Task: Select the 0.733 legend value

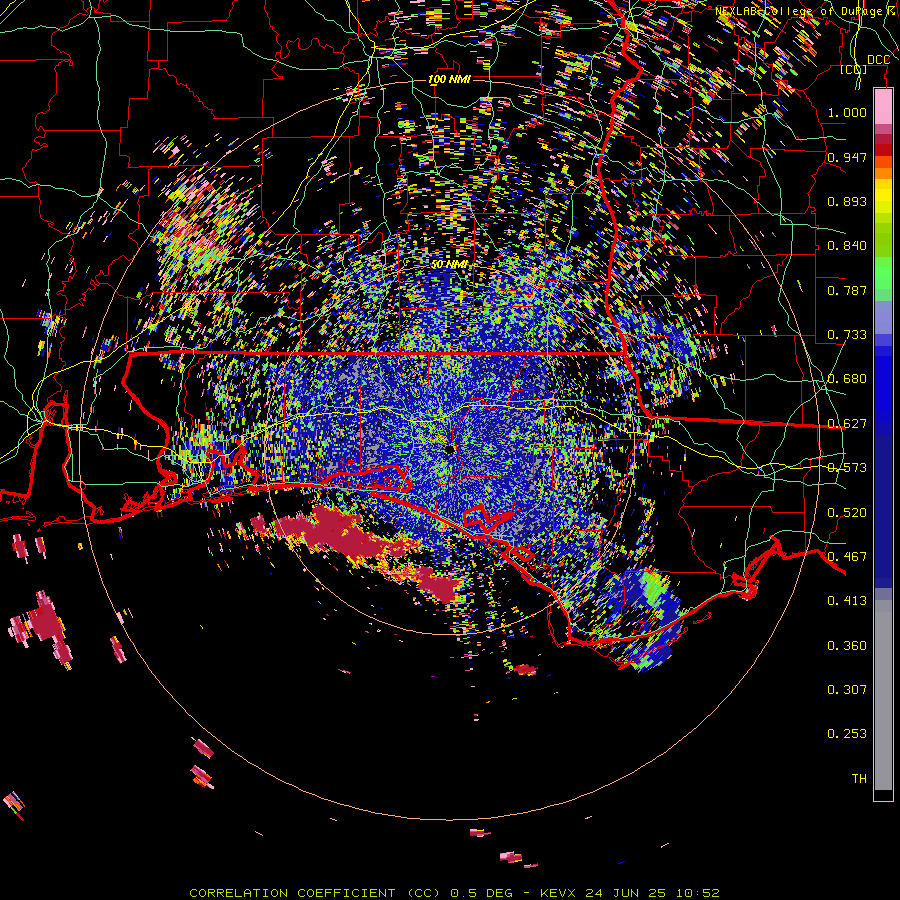Action: point(847,335)
